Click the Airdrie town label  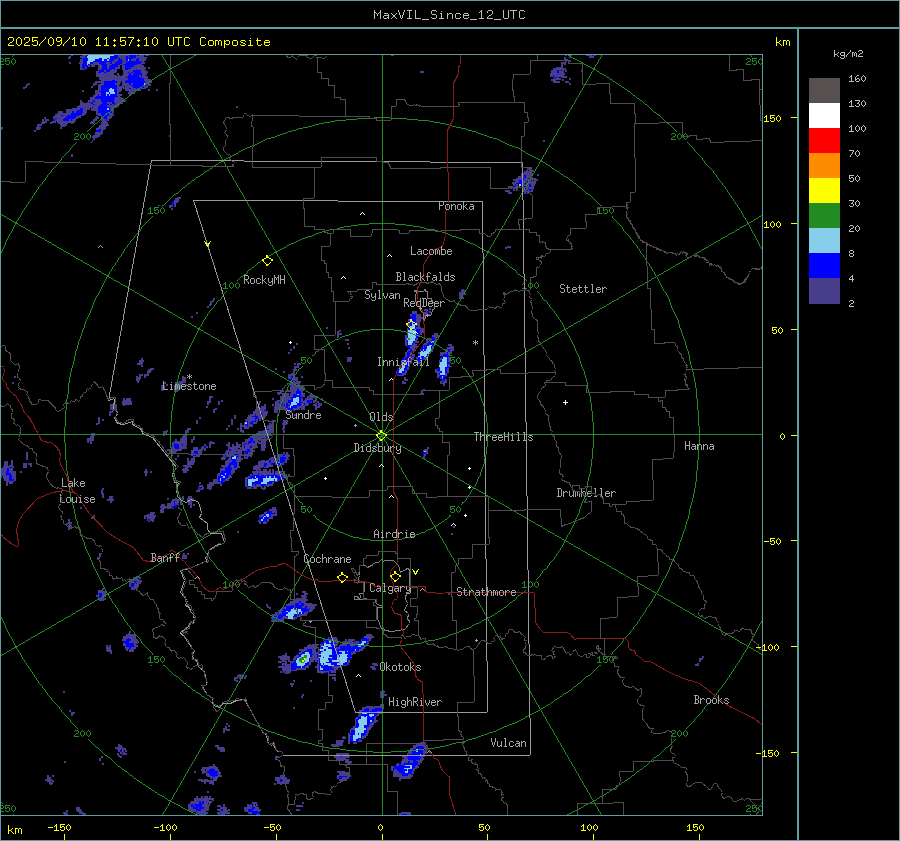pos(394,534)
